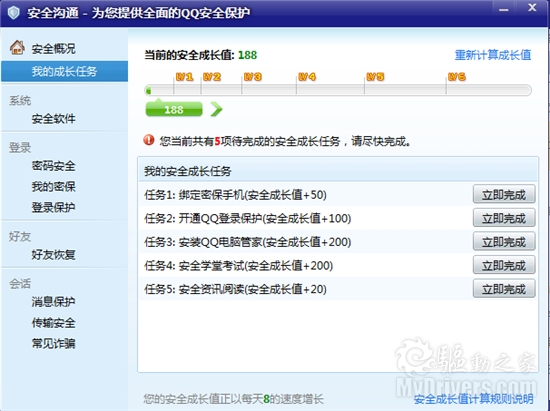Open 我的密保 section
Viewport: 550px width, 411px height.
pyautogui.click(x=53, y=186)
